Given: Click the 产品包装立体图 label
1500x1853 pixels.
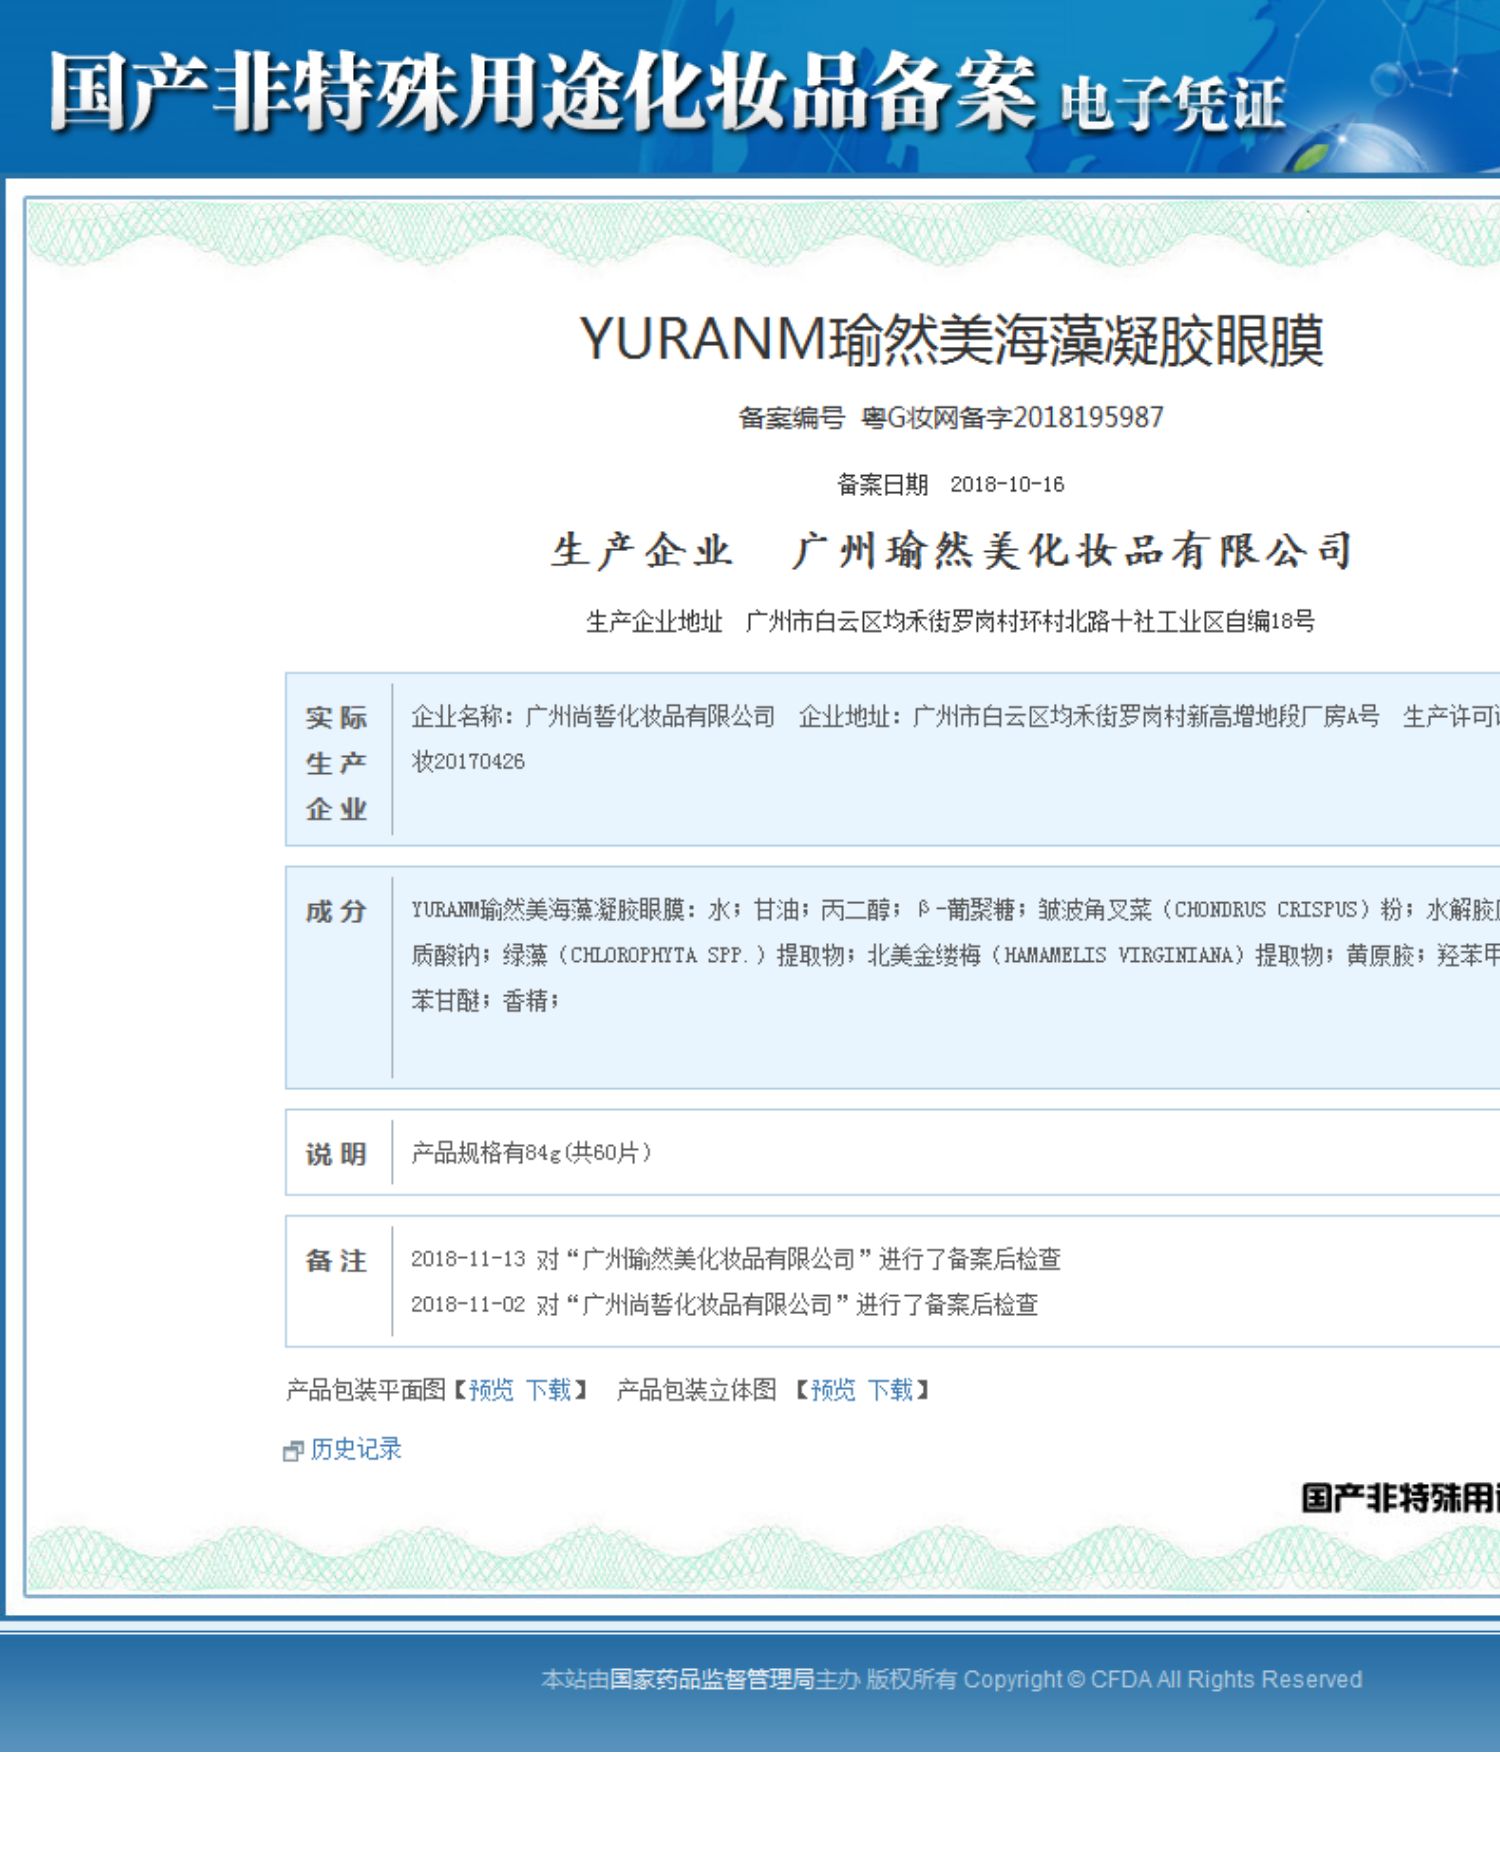Looking at the screenshot, I should click(697, 1390).
